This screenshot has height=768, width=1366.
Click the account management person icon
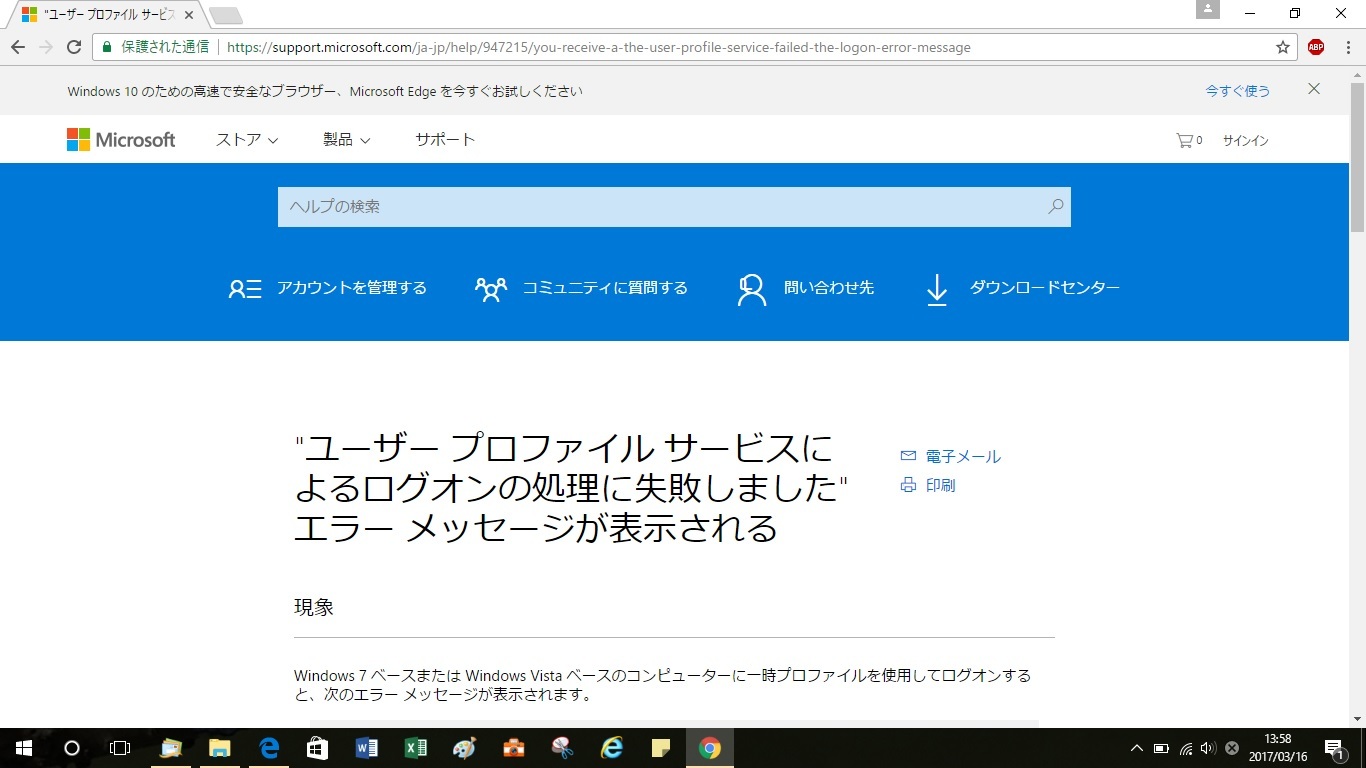click(x=245, y=289)
